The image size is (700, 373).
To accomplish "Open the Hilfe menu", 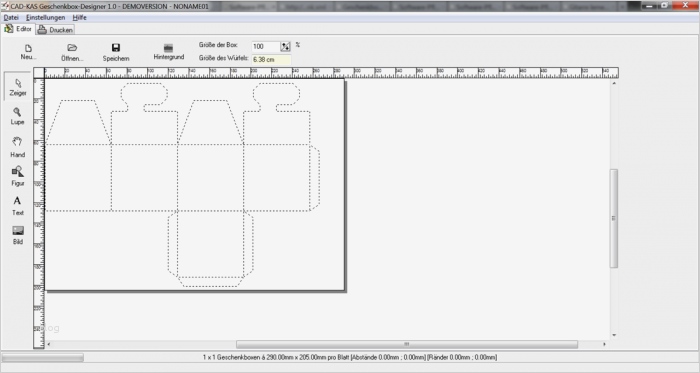I will [79, 17].
